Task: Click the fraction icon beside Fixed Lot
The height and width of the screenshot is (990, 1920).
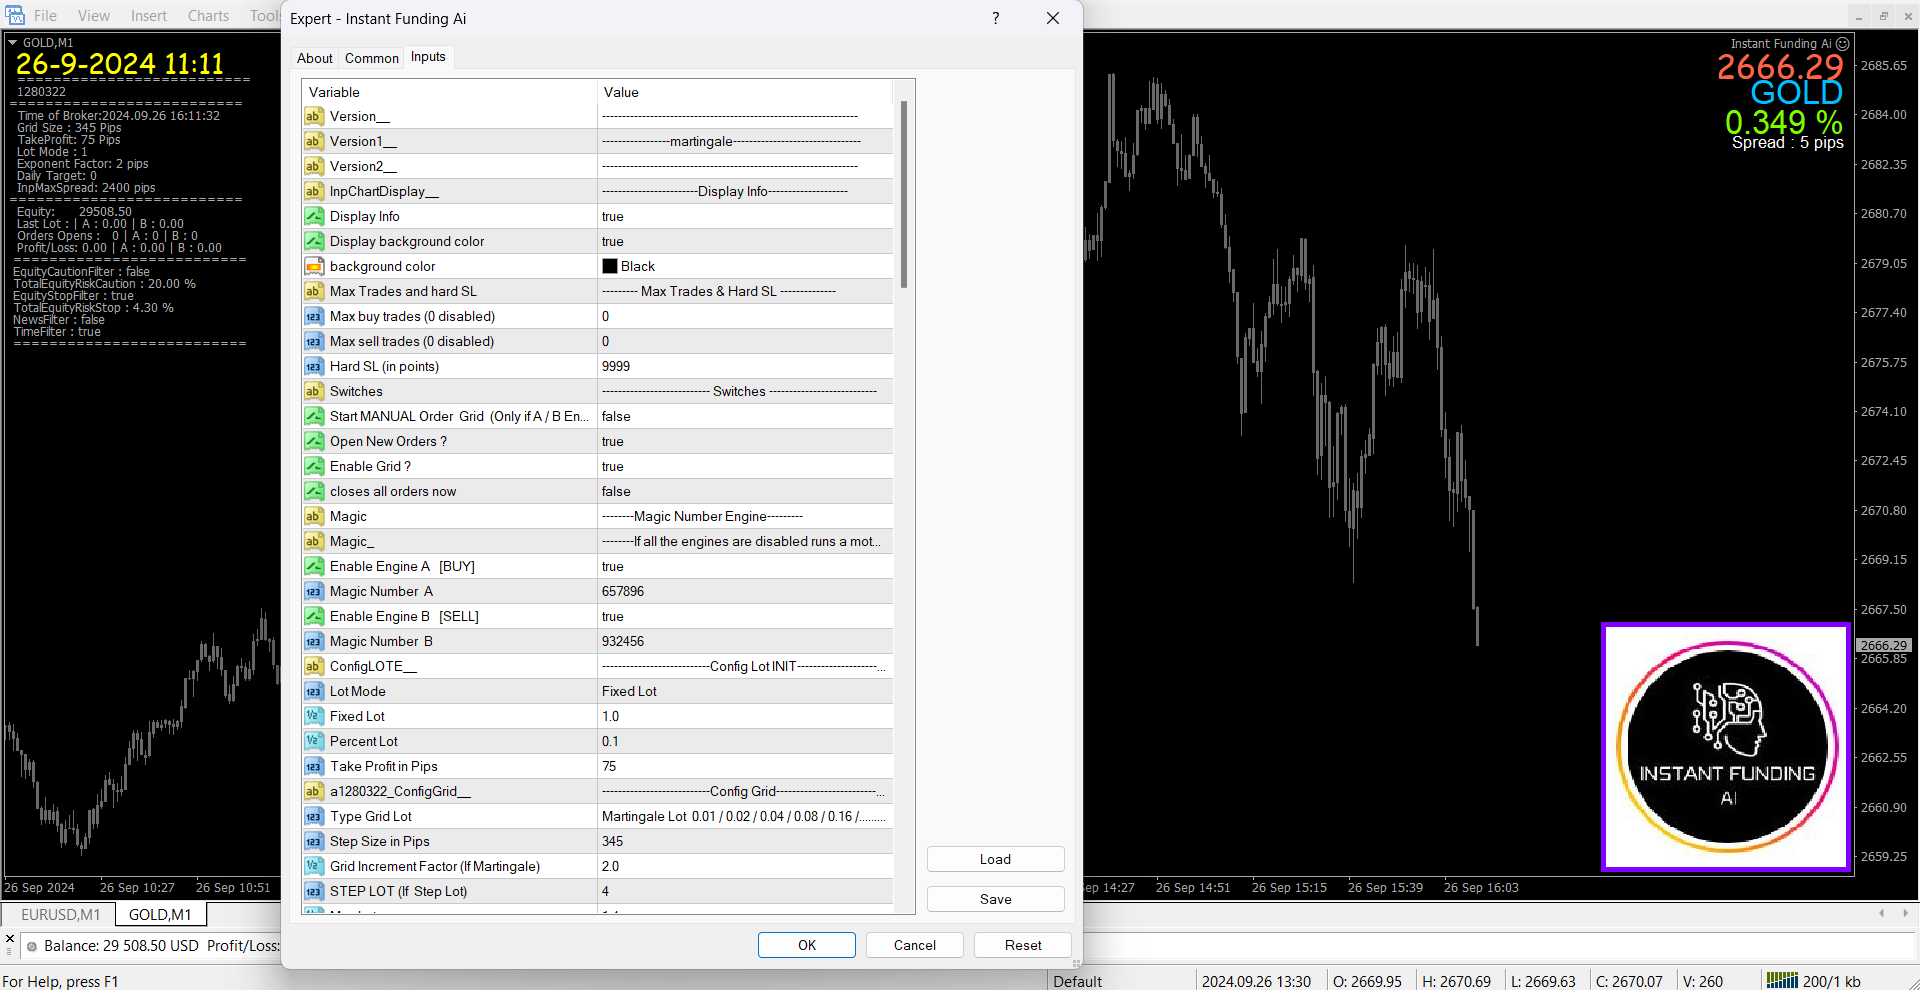Action: pyautogui.click(x=314, y=716)
